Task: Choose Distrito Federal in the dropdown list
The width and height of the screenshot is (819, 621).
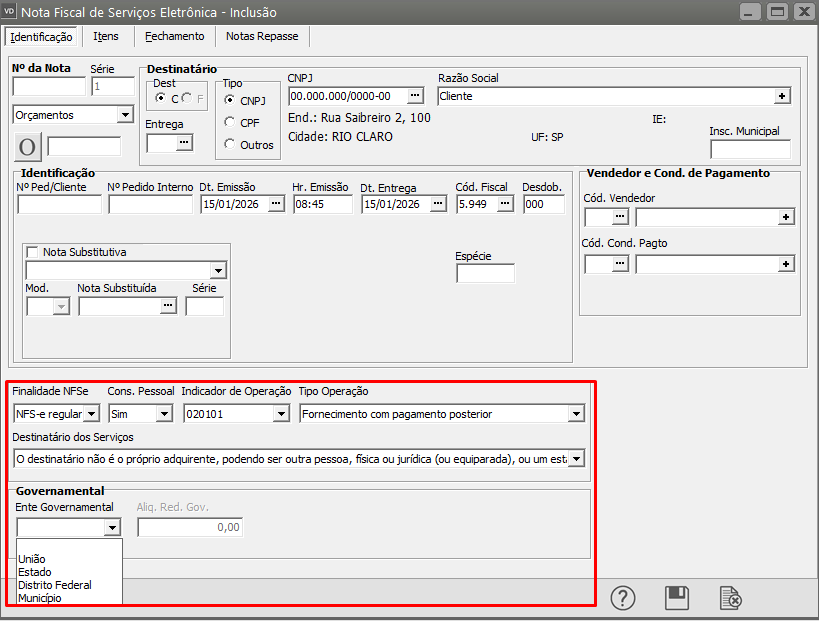Action: point(54,585)
